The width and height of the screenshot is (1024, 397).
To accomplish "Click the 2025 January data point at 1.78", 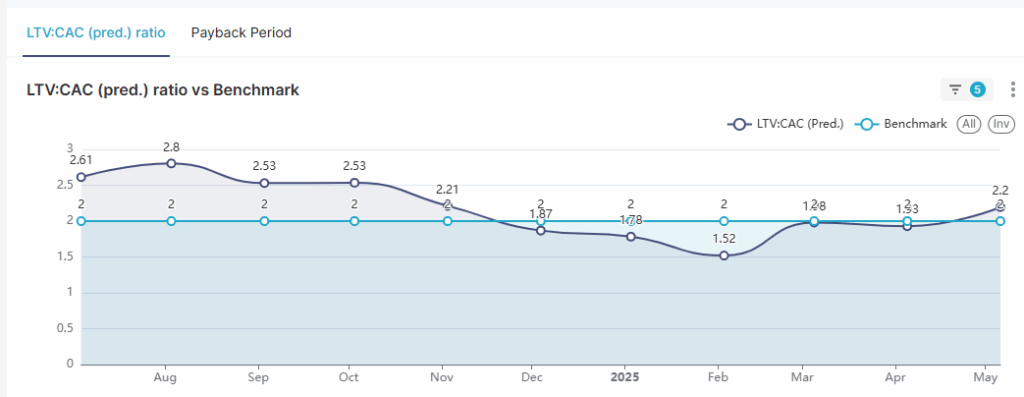I will click(x=631, y=237).
